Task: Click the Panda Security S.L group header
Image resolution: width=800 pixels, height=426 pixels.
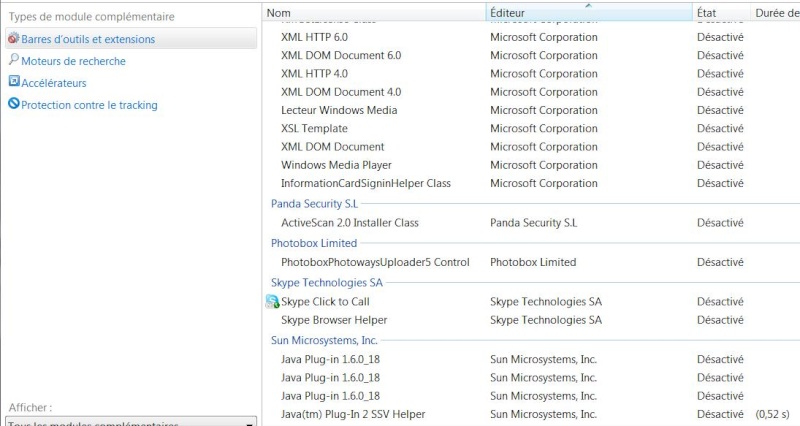Action: (314, 204)
